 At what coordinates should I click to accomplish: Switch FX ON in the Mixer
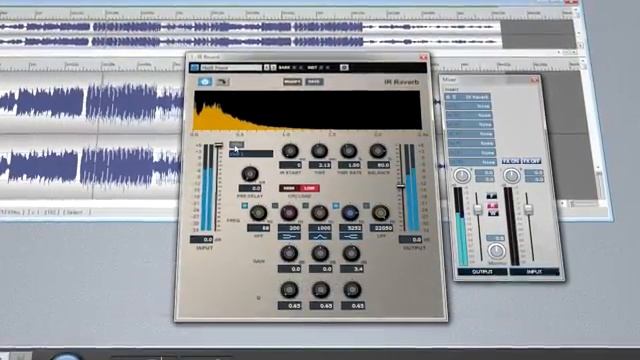click(x=511, y=162)
